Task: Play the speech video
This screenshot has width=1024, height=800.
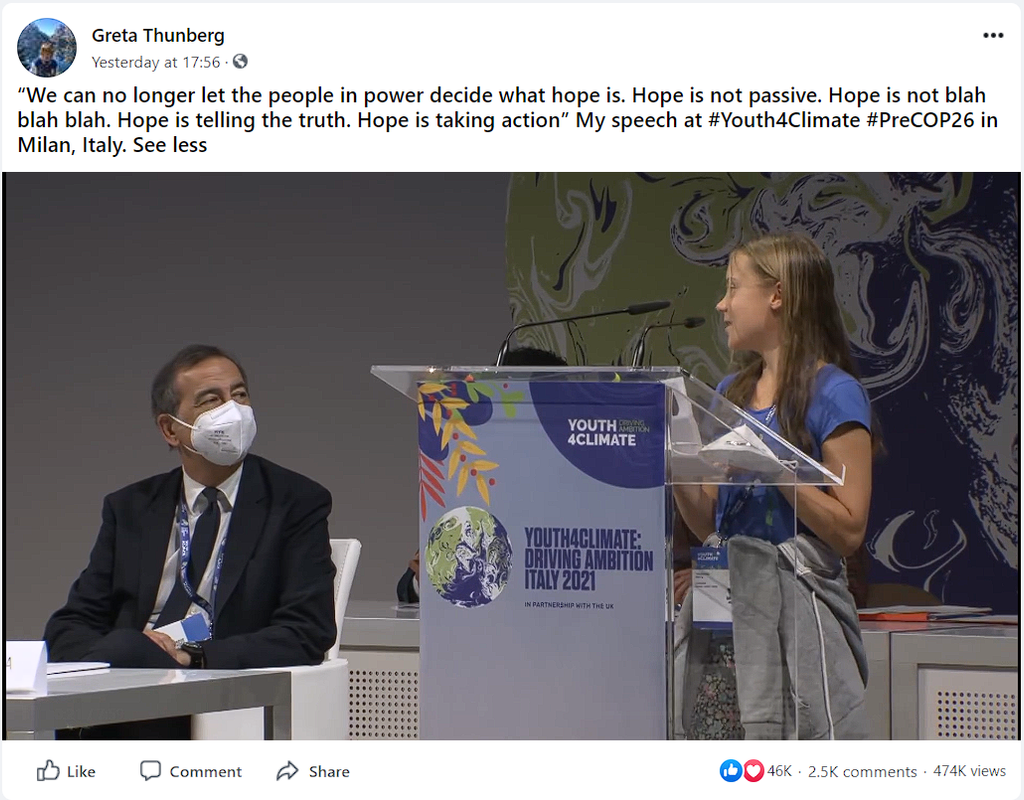Action: click(512, 456)
